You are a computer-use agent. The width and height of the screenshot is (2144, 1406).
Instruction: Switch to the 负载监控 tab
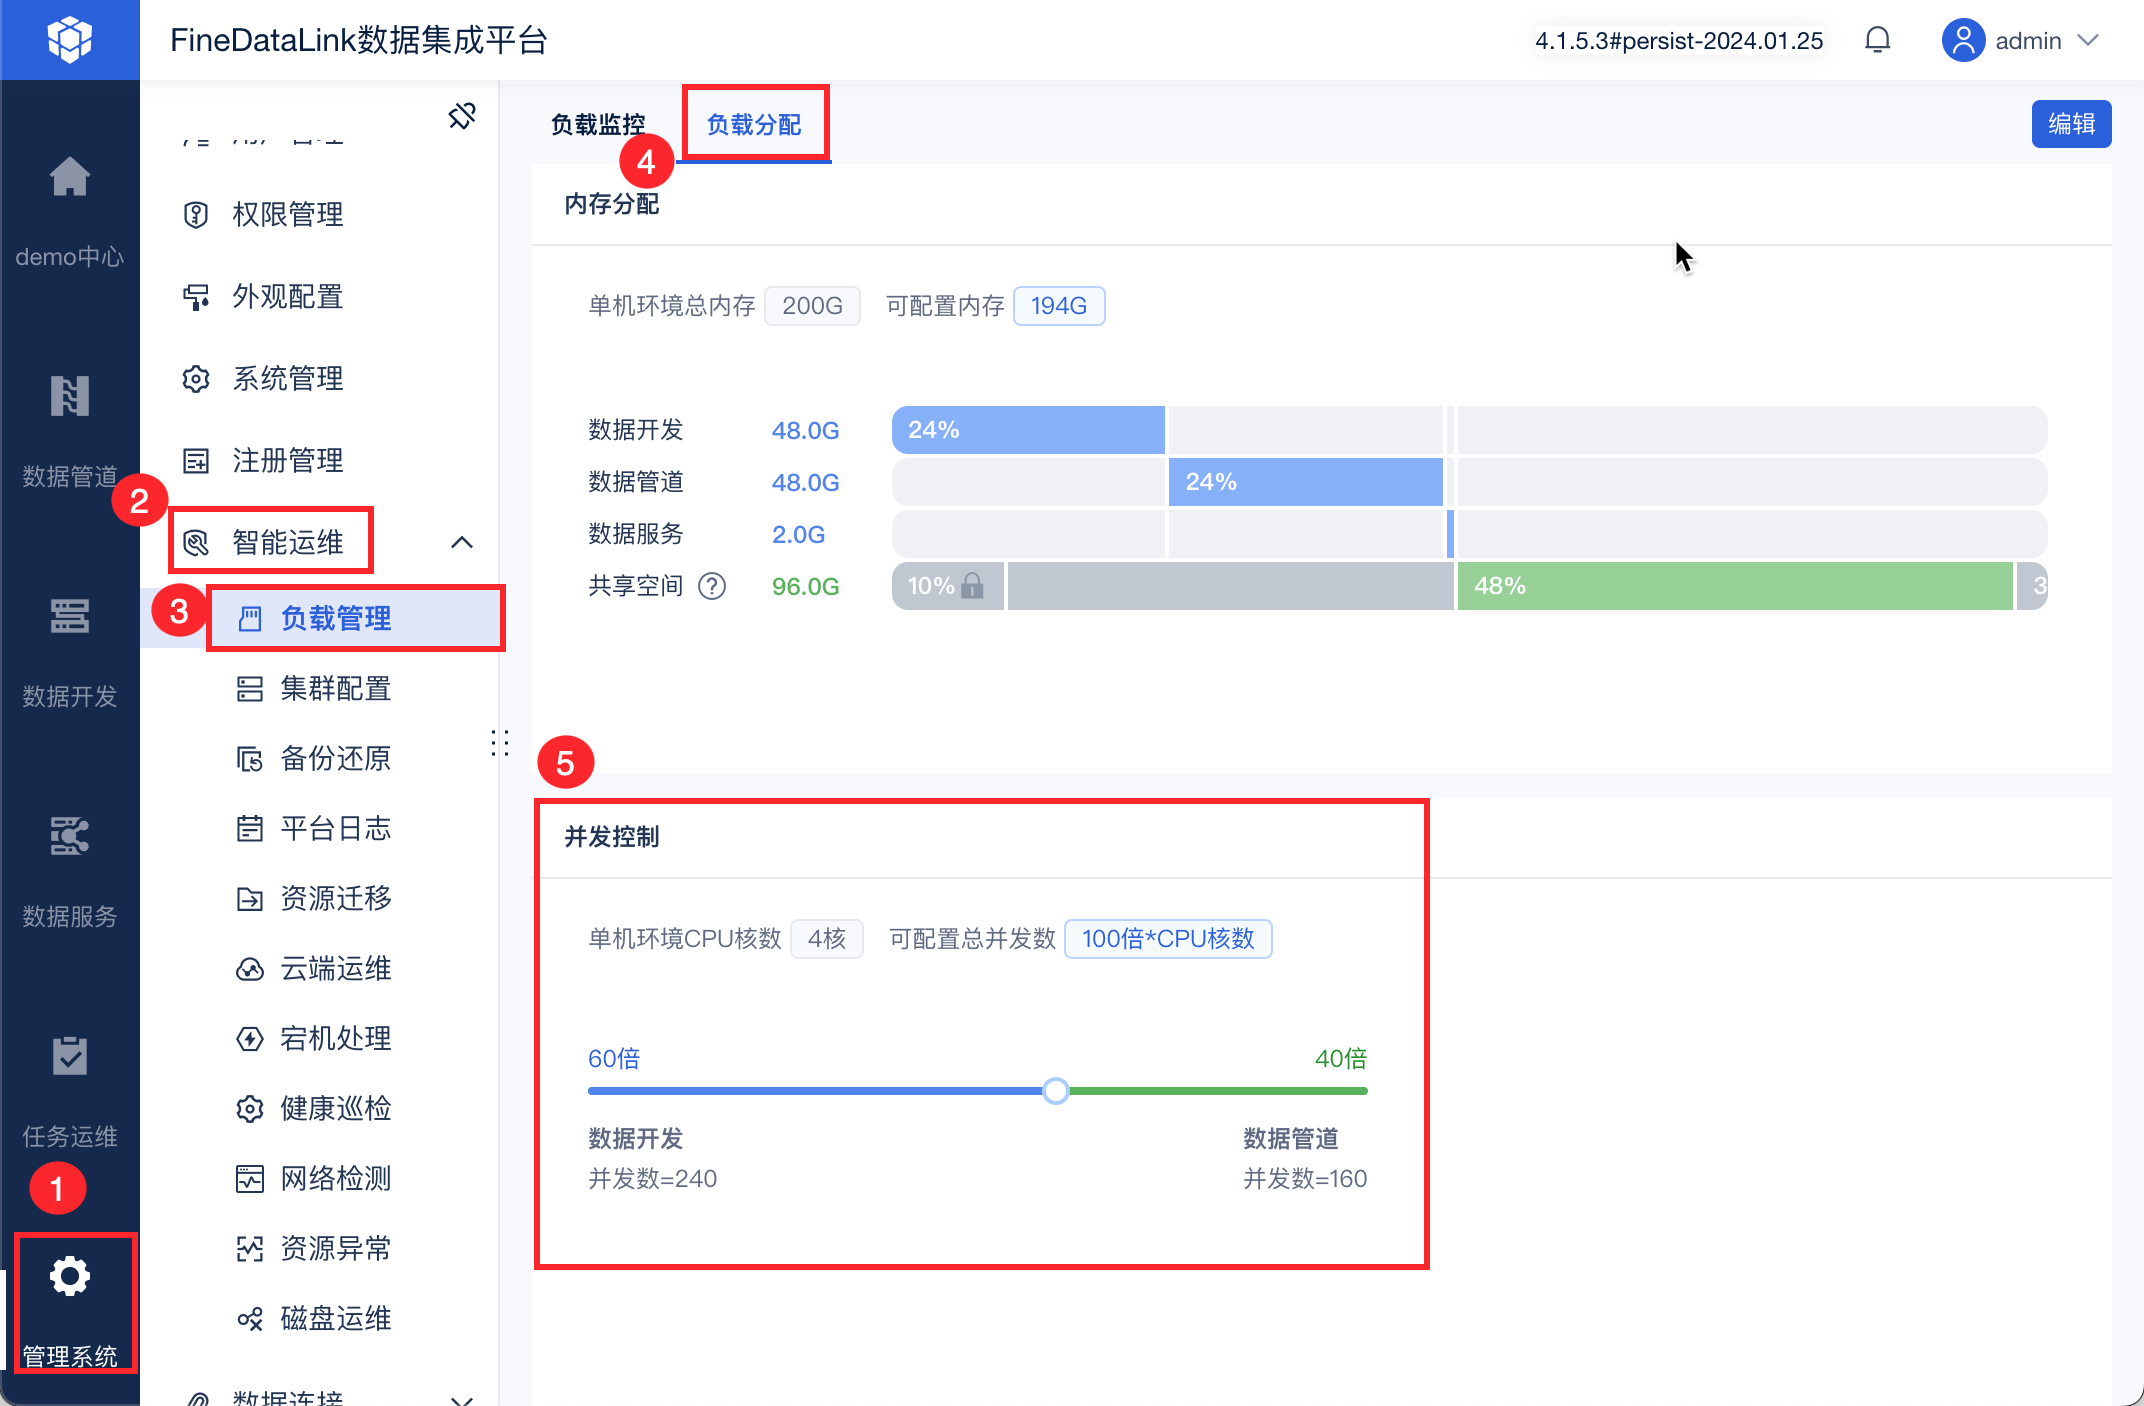point(598,125)
